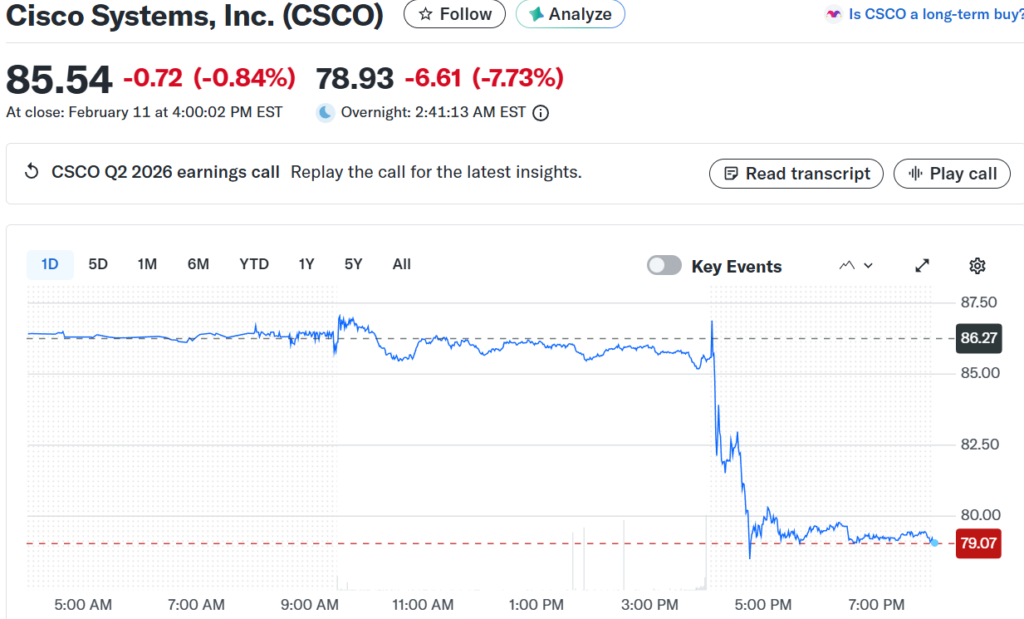Click the overnight info icon

click(541, 113)
